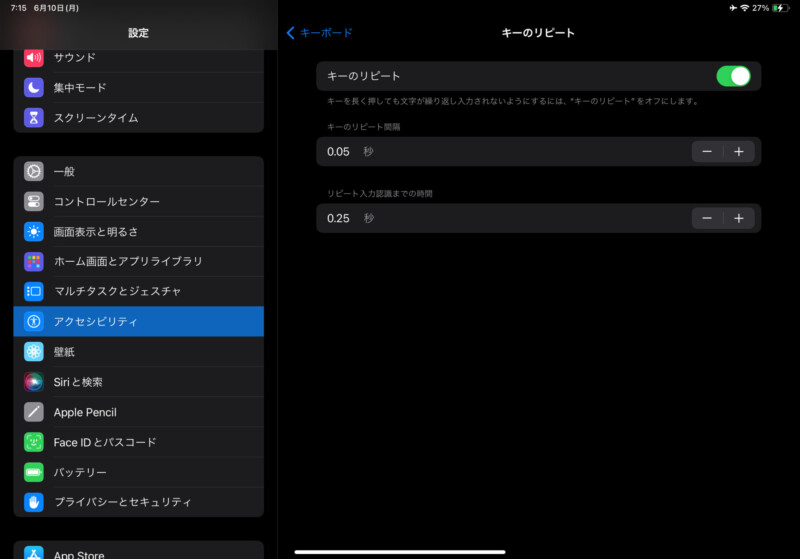Open App Store settings row
Image resolution: width=800 pixels, height=559 pixels.
pos(139,551)
